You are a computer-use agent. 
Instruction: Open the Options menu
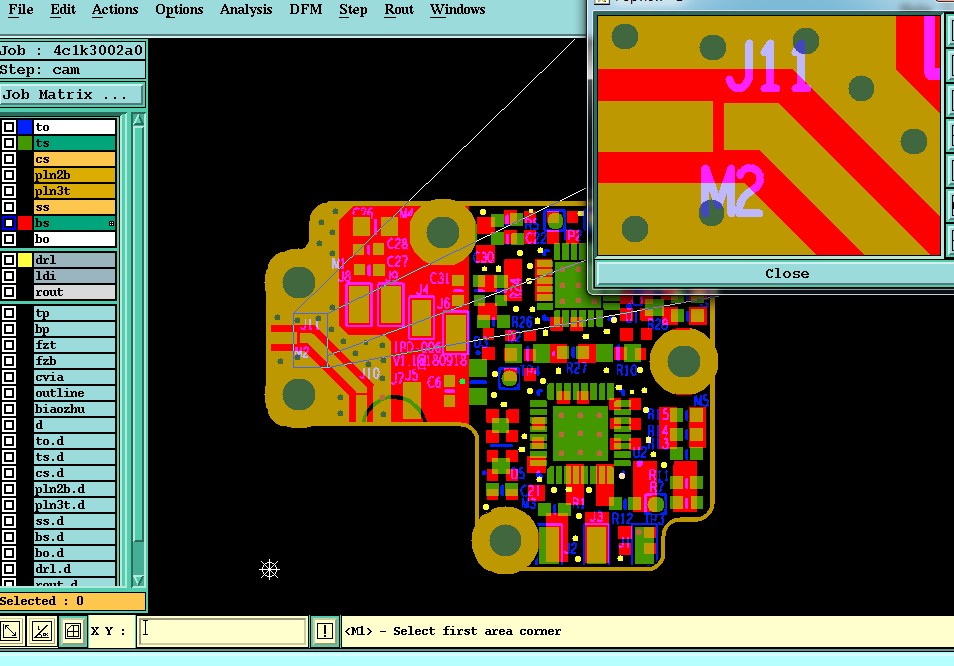179,10
